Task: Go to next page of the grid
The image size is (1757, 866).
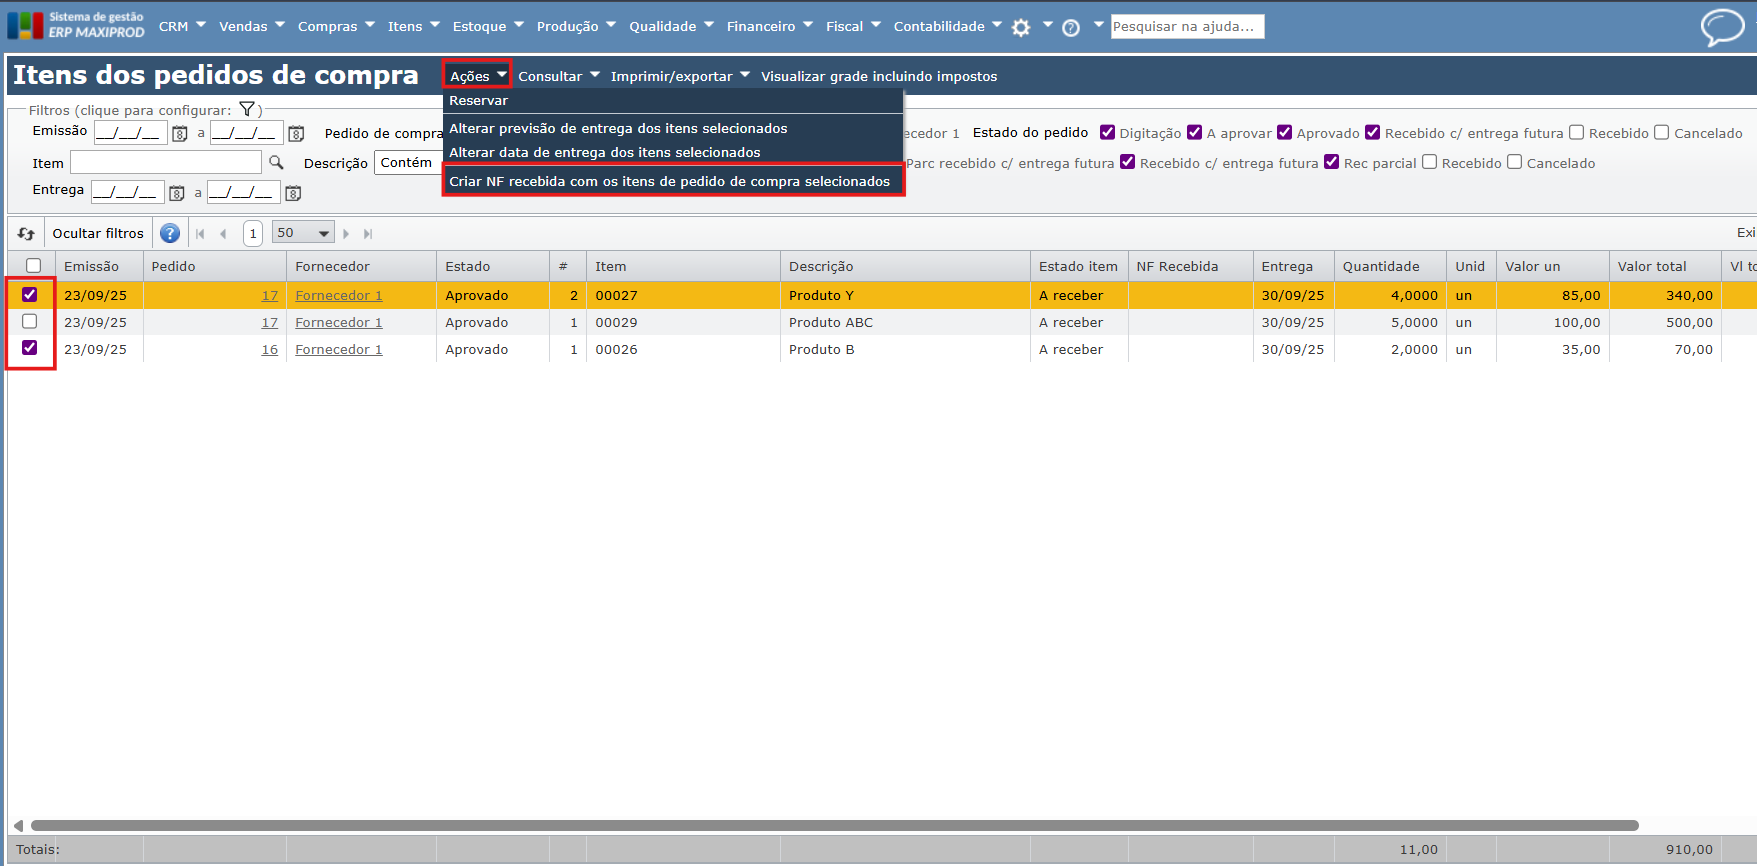Action: click(346, 233)
